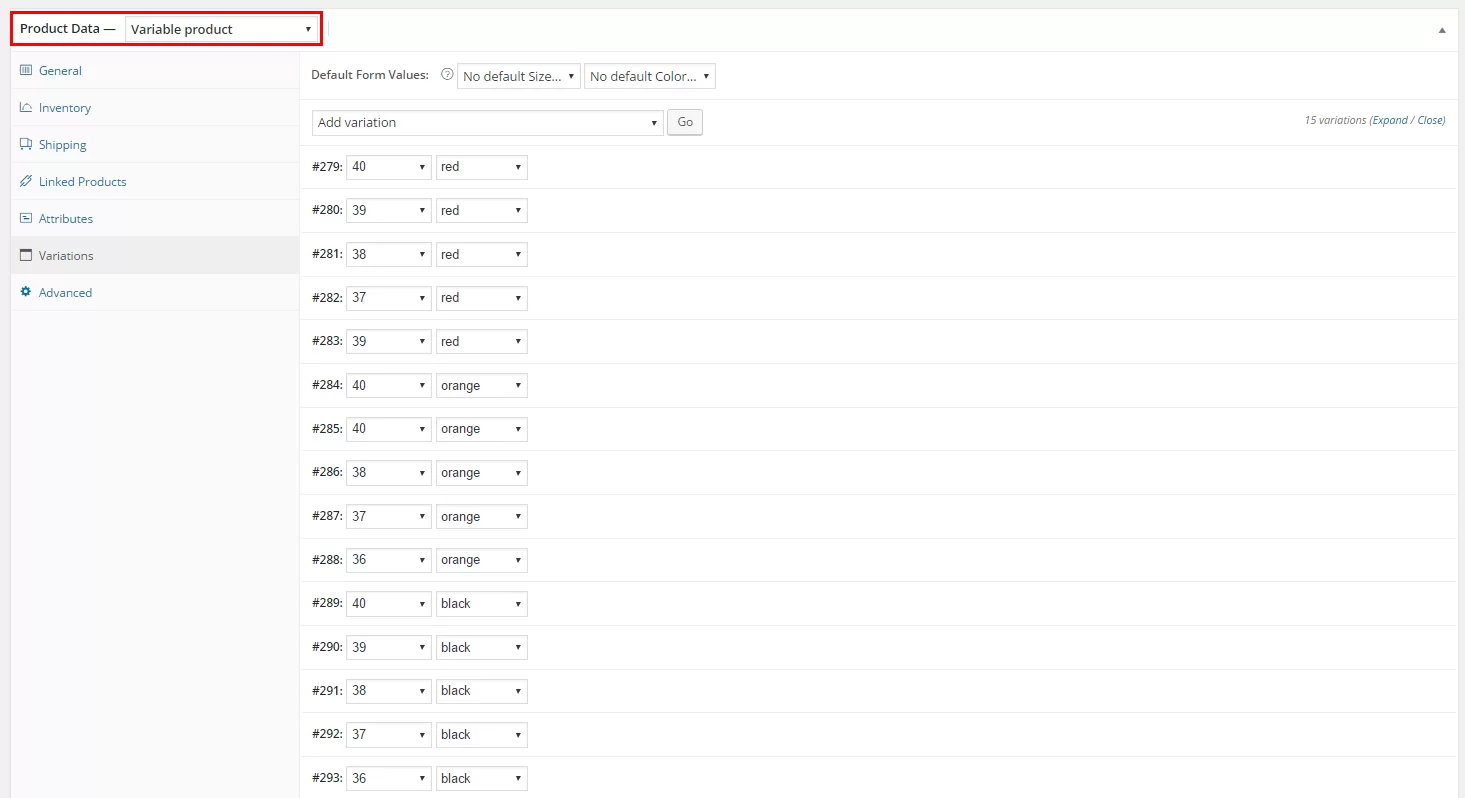Expand the Add variation actions dropdown
1465x798 pixels.
click(x=485, y=122)
